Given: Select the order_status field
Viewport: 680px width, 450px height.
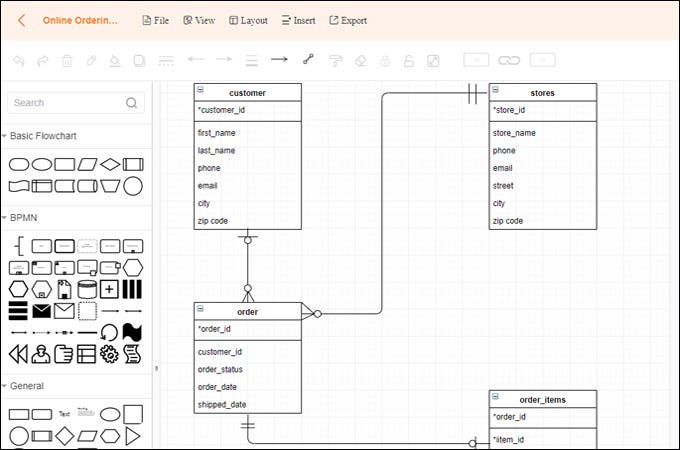Looking at the screenshot, I should point(248,369).
